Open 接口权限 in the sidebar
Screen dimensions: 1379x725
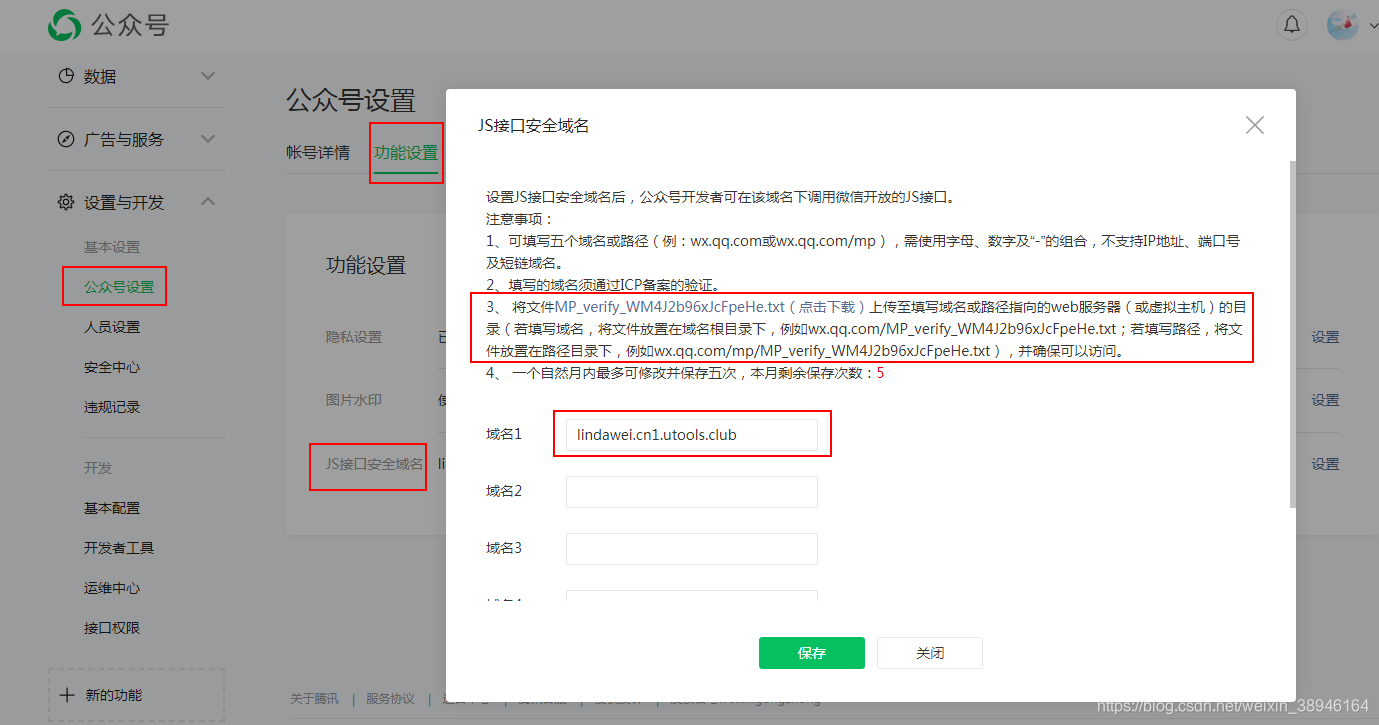(x=112, y=628)
